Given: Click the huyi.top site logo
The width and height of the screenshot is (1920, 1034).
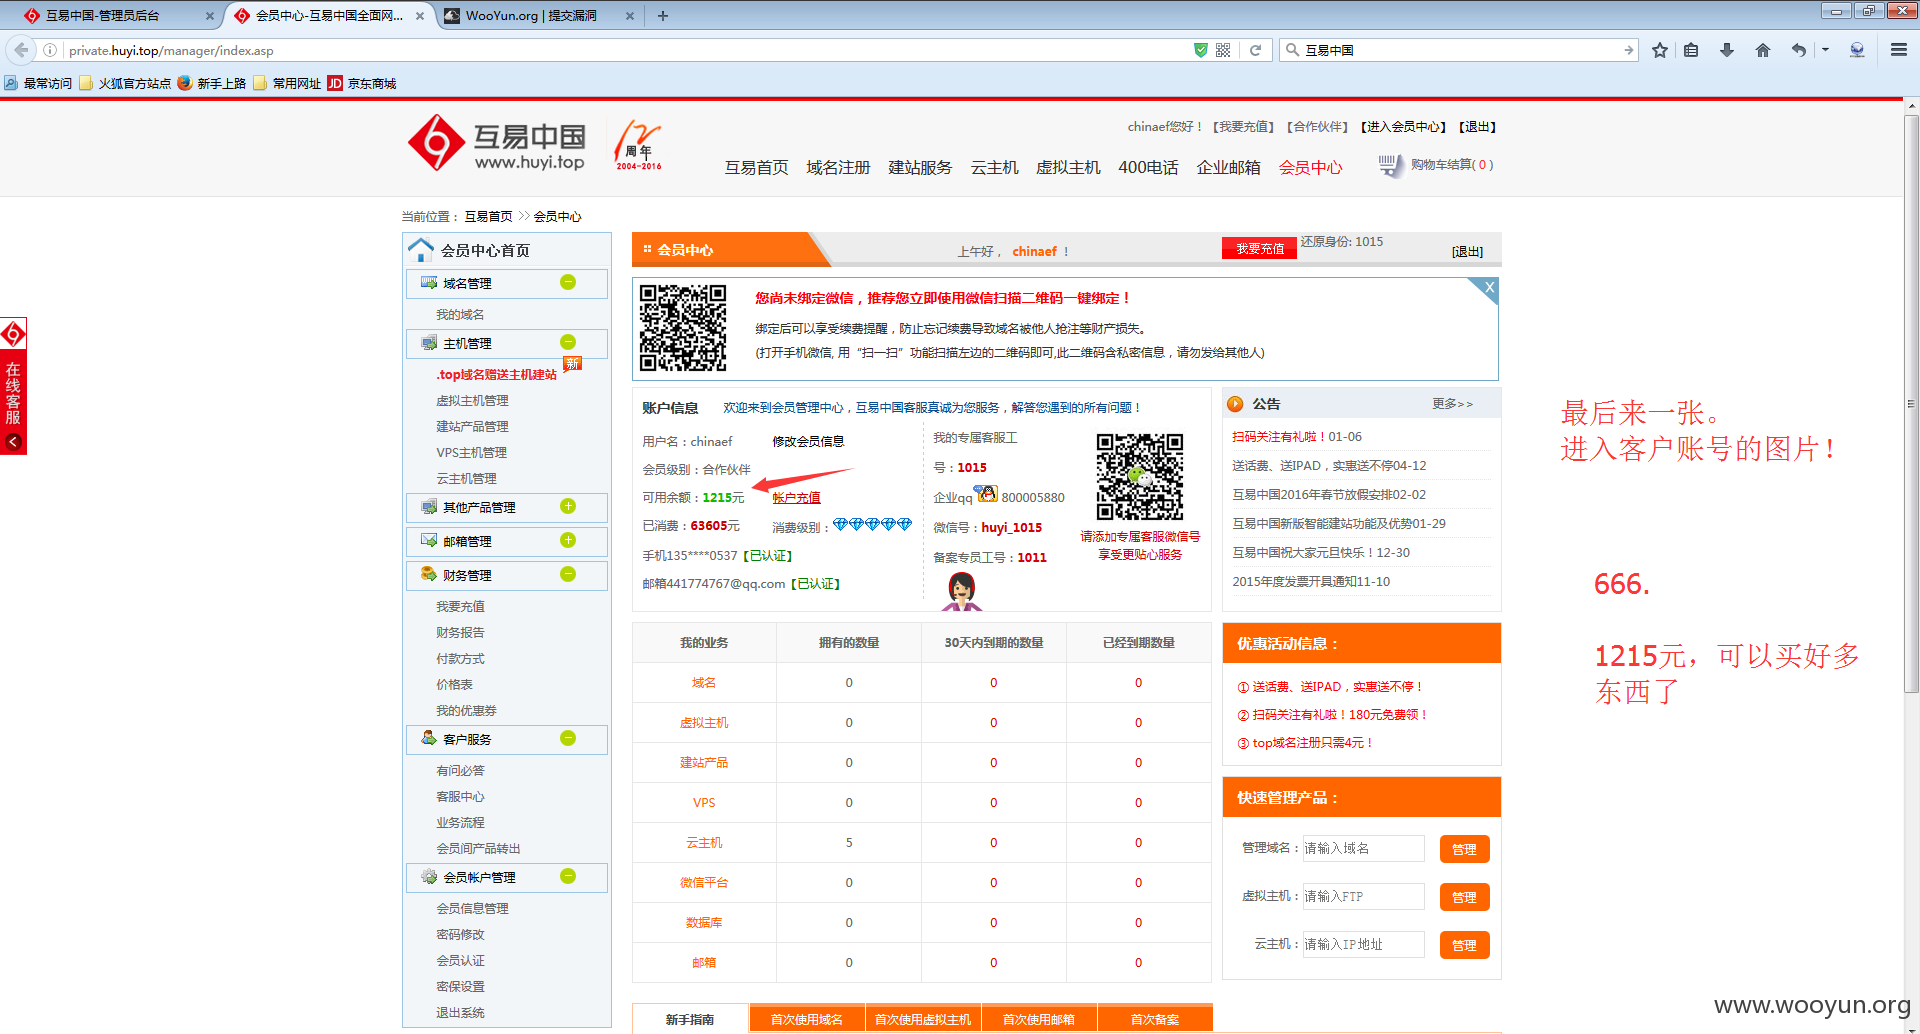Looking at the screenshot, I should pyautogui.click(x=497, y=143).
